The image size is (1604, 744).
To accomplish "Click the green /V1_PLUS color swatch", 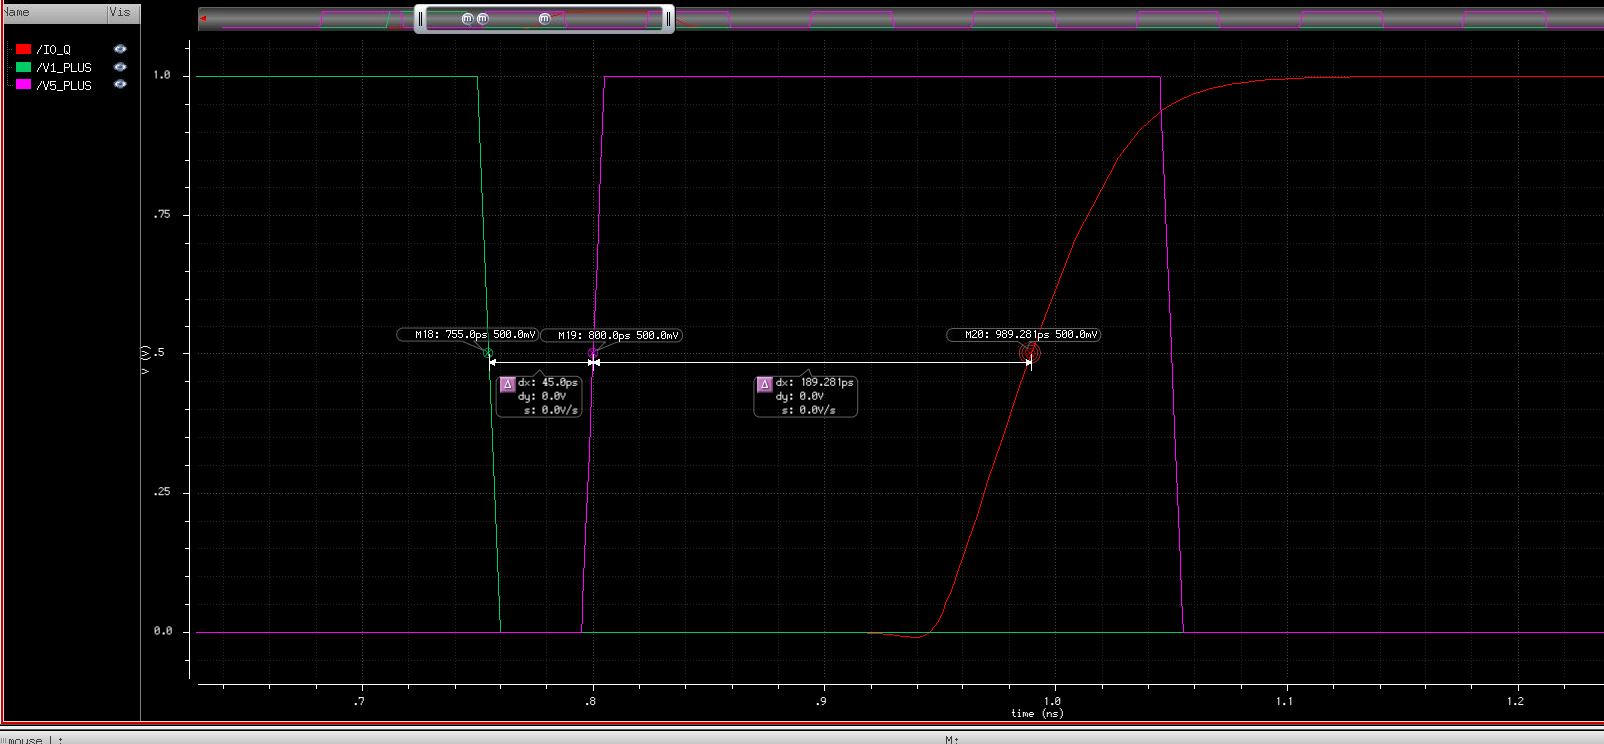I will pyautogui.click(x=24, y=67).
